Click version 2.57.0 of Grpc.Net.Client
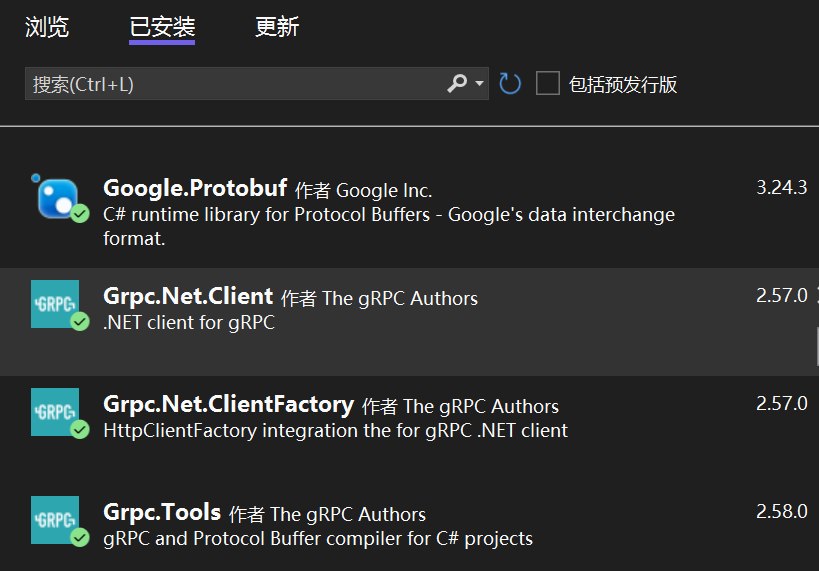The image size is (819, 571). (x=782, y=296)
